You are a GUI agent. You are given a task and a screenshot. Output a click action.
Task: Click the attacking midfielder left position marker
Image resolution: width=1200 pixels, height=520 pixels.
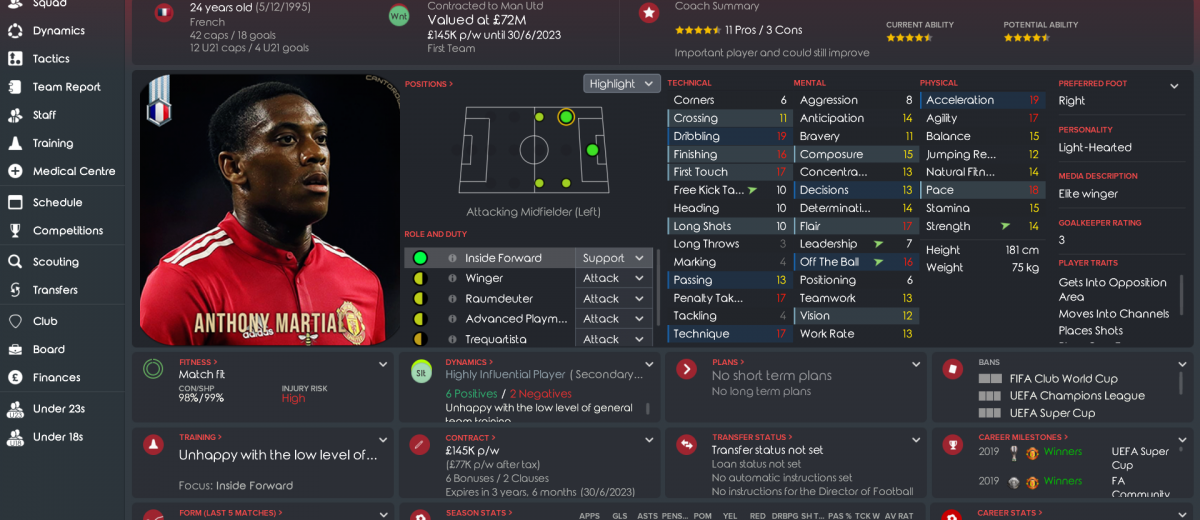coord(566,117)
